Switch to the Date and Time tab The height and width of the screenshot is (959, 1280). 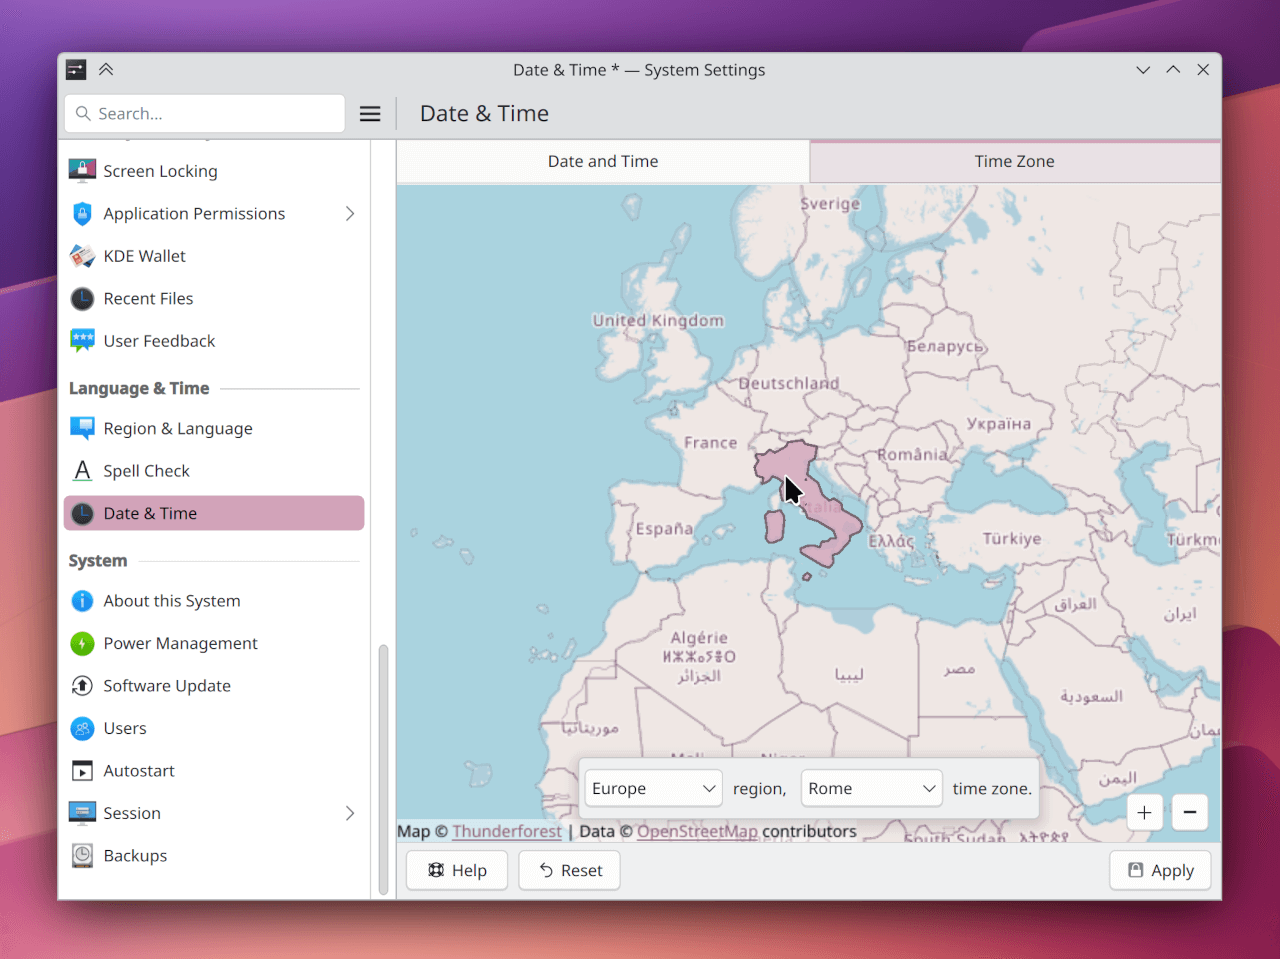coord(603,161)
